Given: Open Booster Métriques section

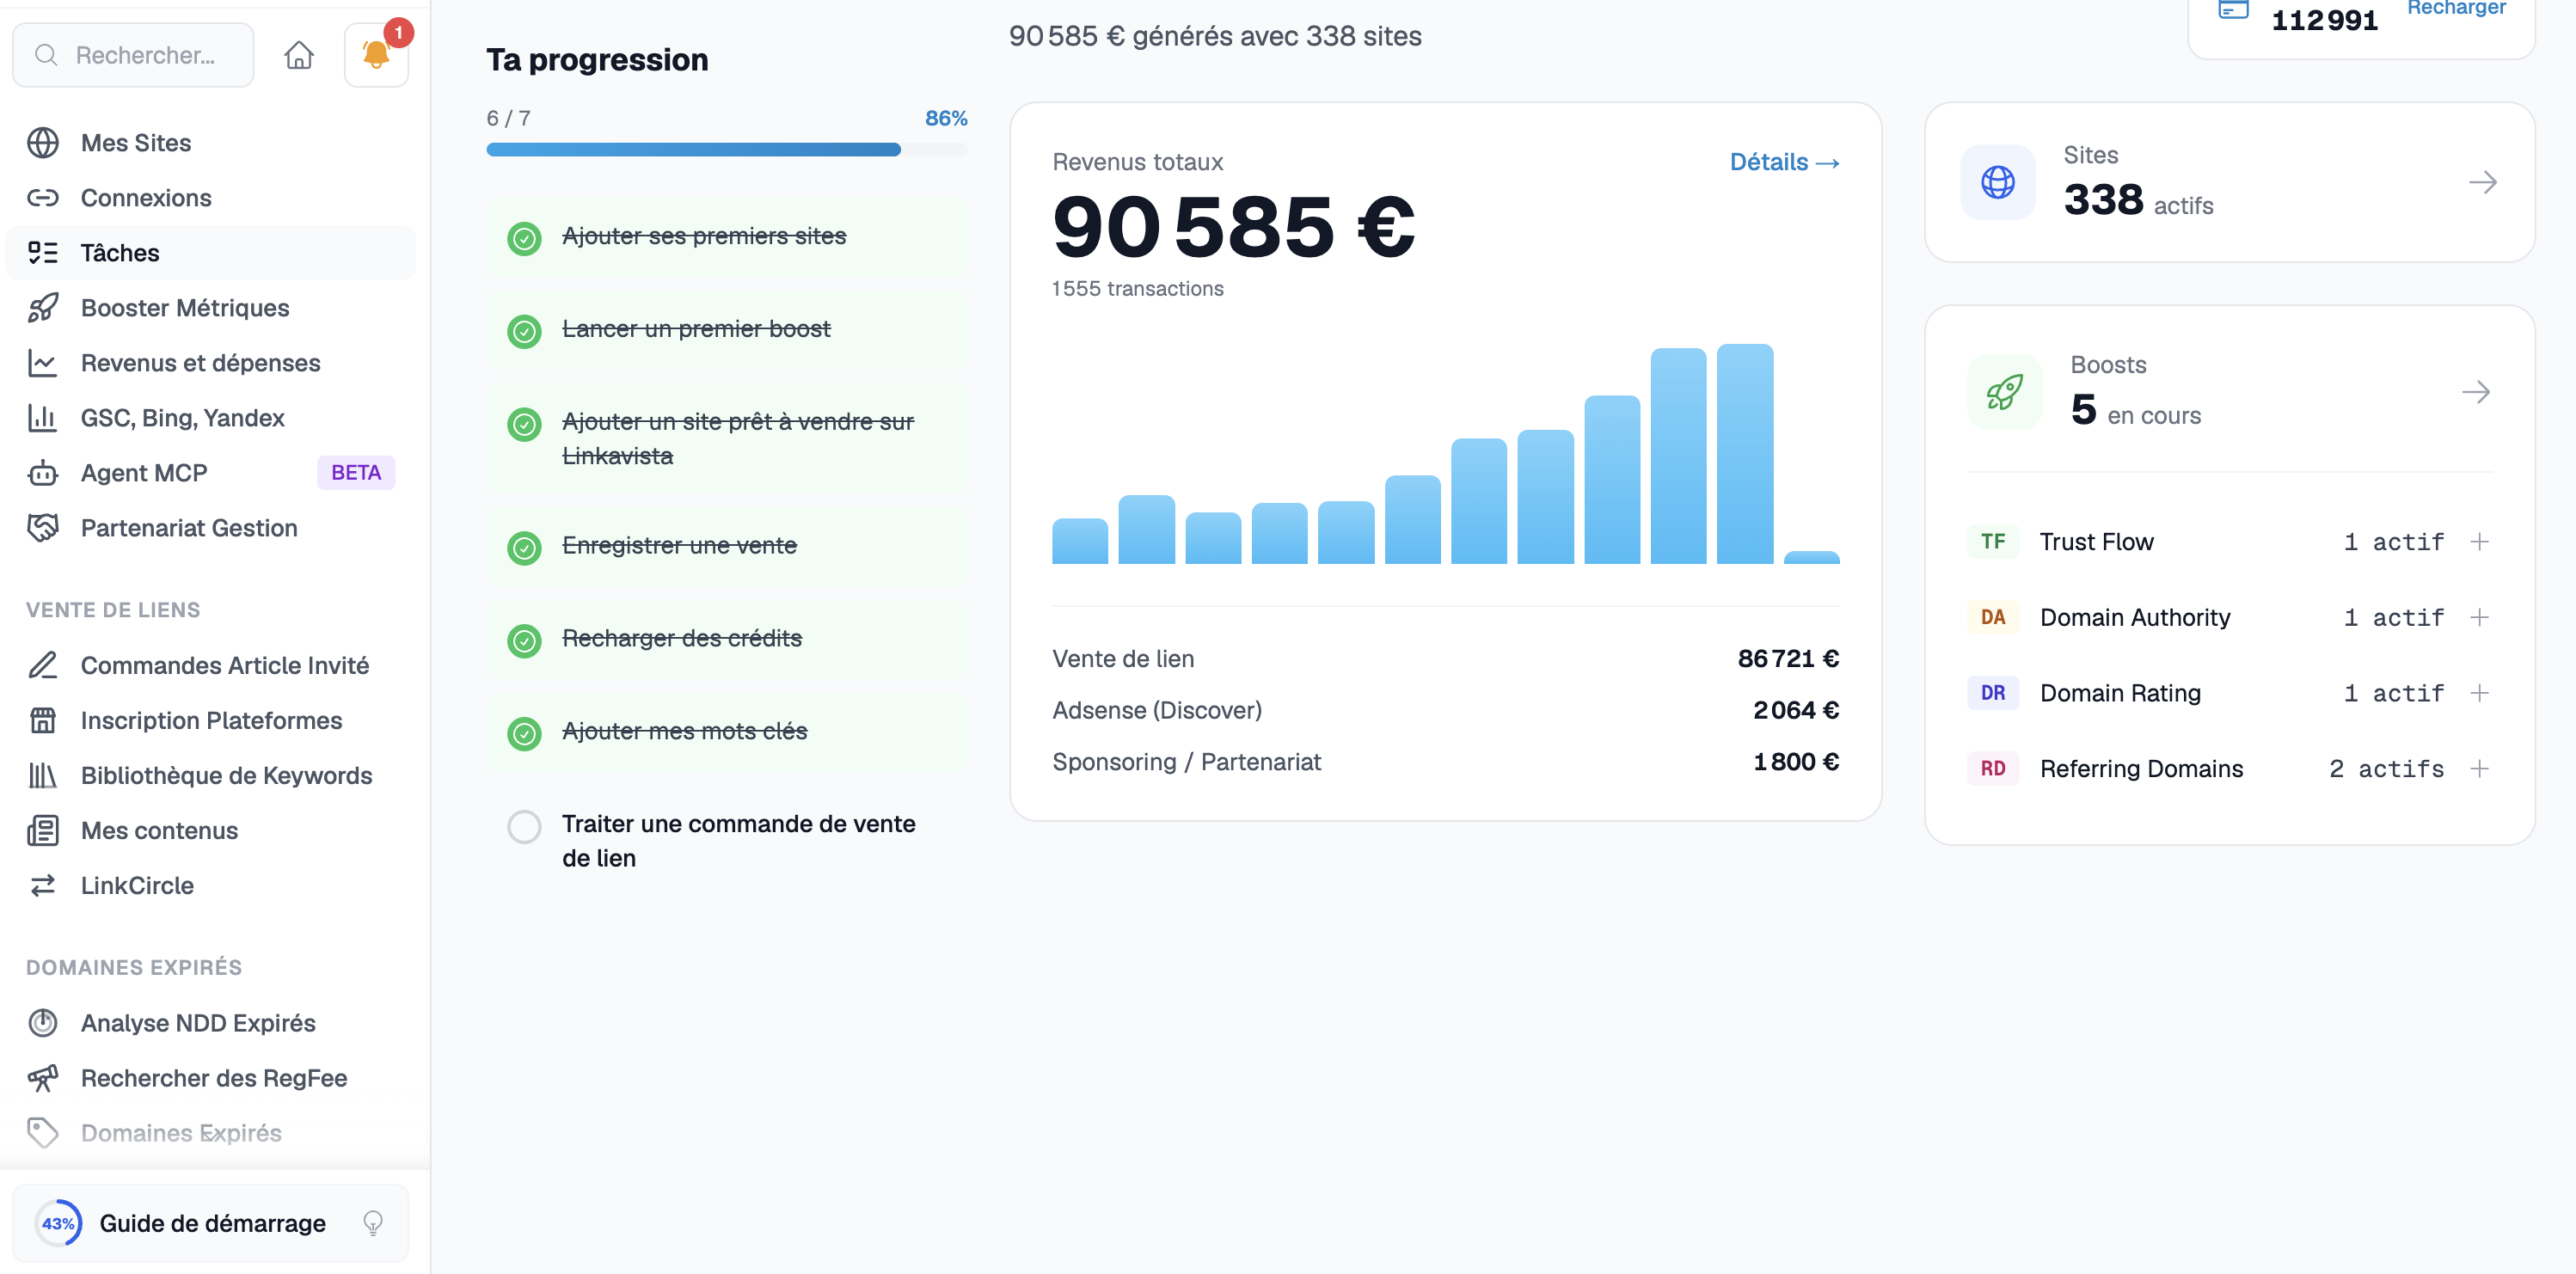Looking at the screenshot, I should point(210,308).
